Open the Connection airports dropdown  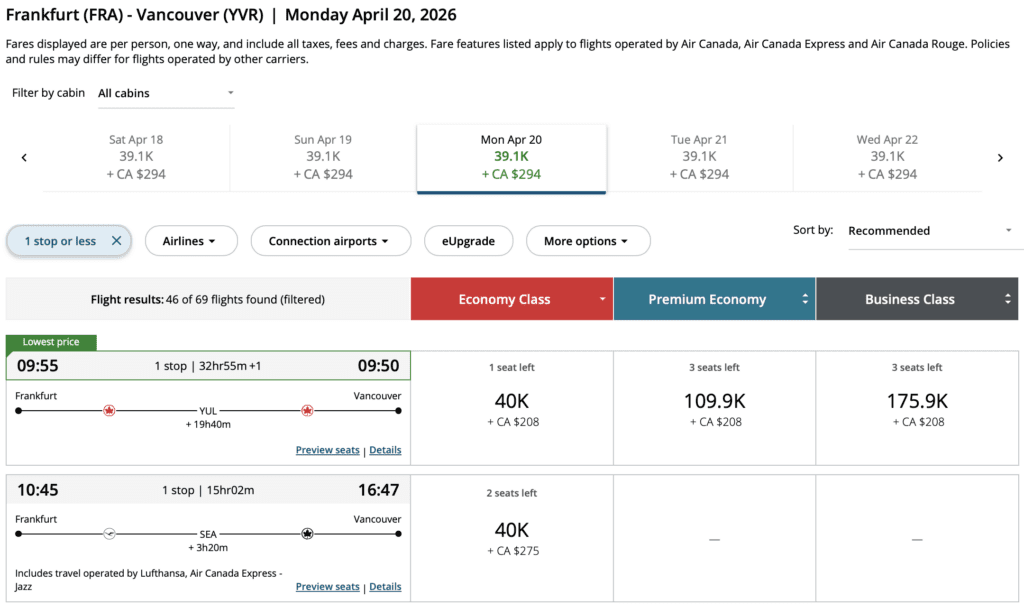pos(331,241)
